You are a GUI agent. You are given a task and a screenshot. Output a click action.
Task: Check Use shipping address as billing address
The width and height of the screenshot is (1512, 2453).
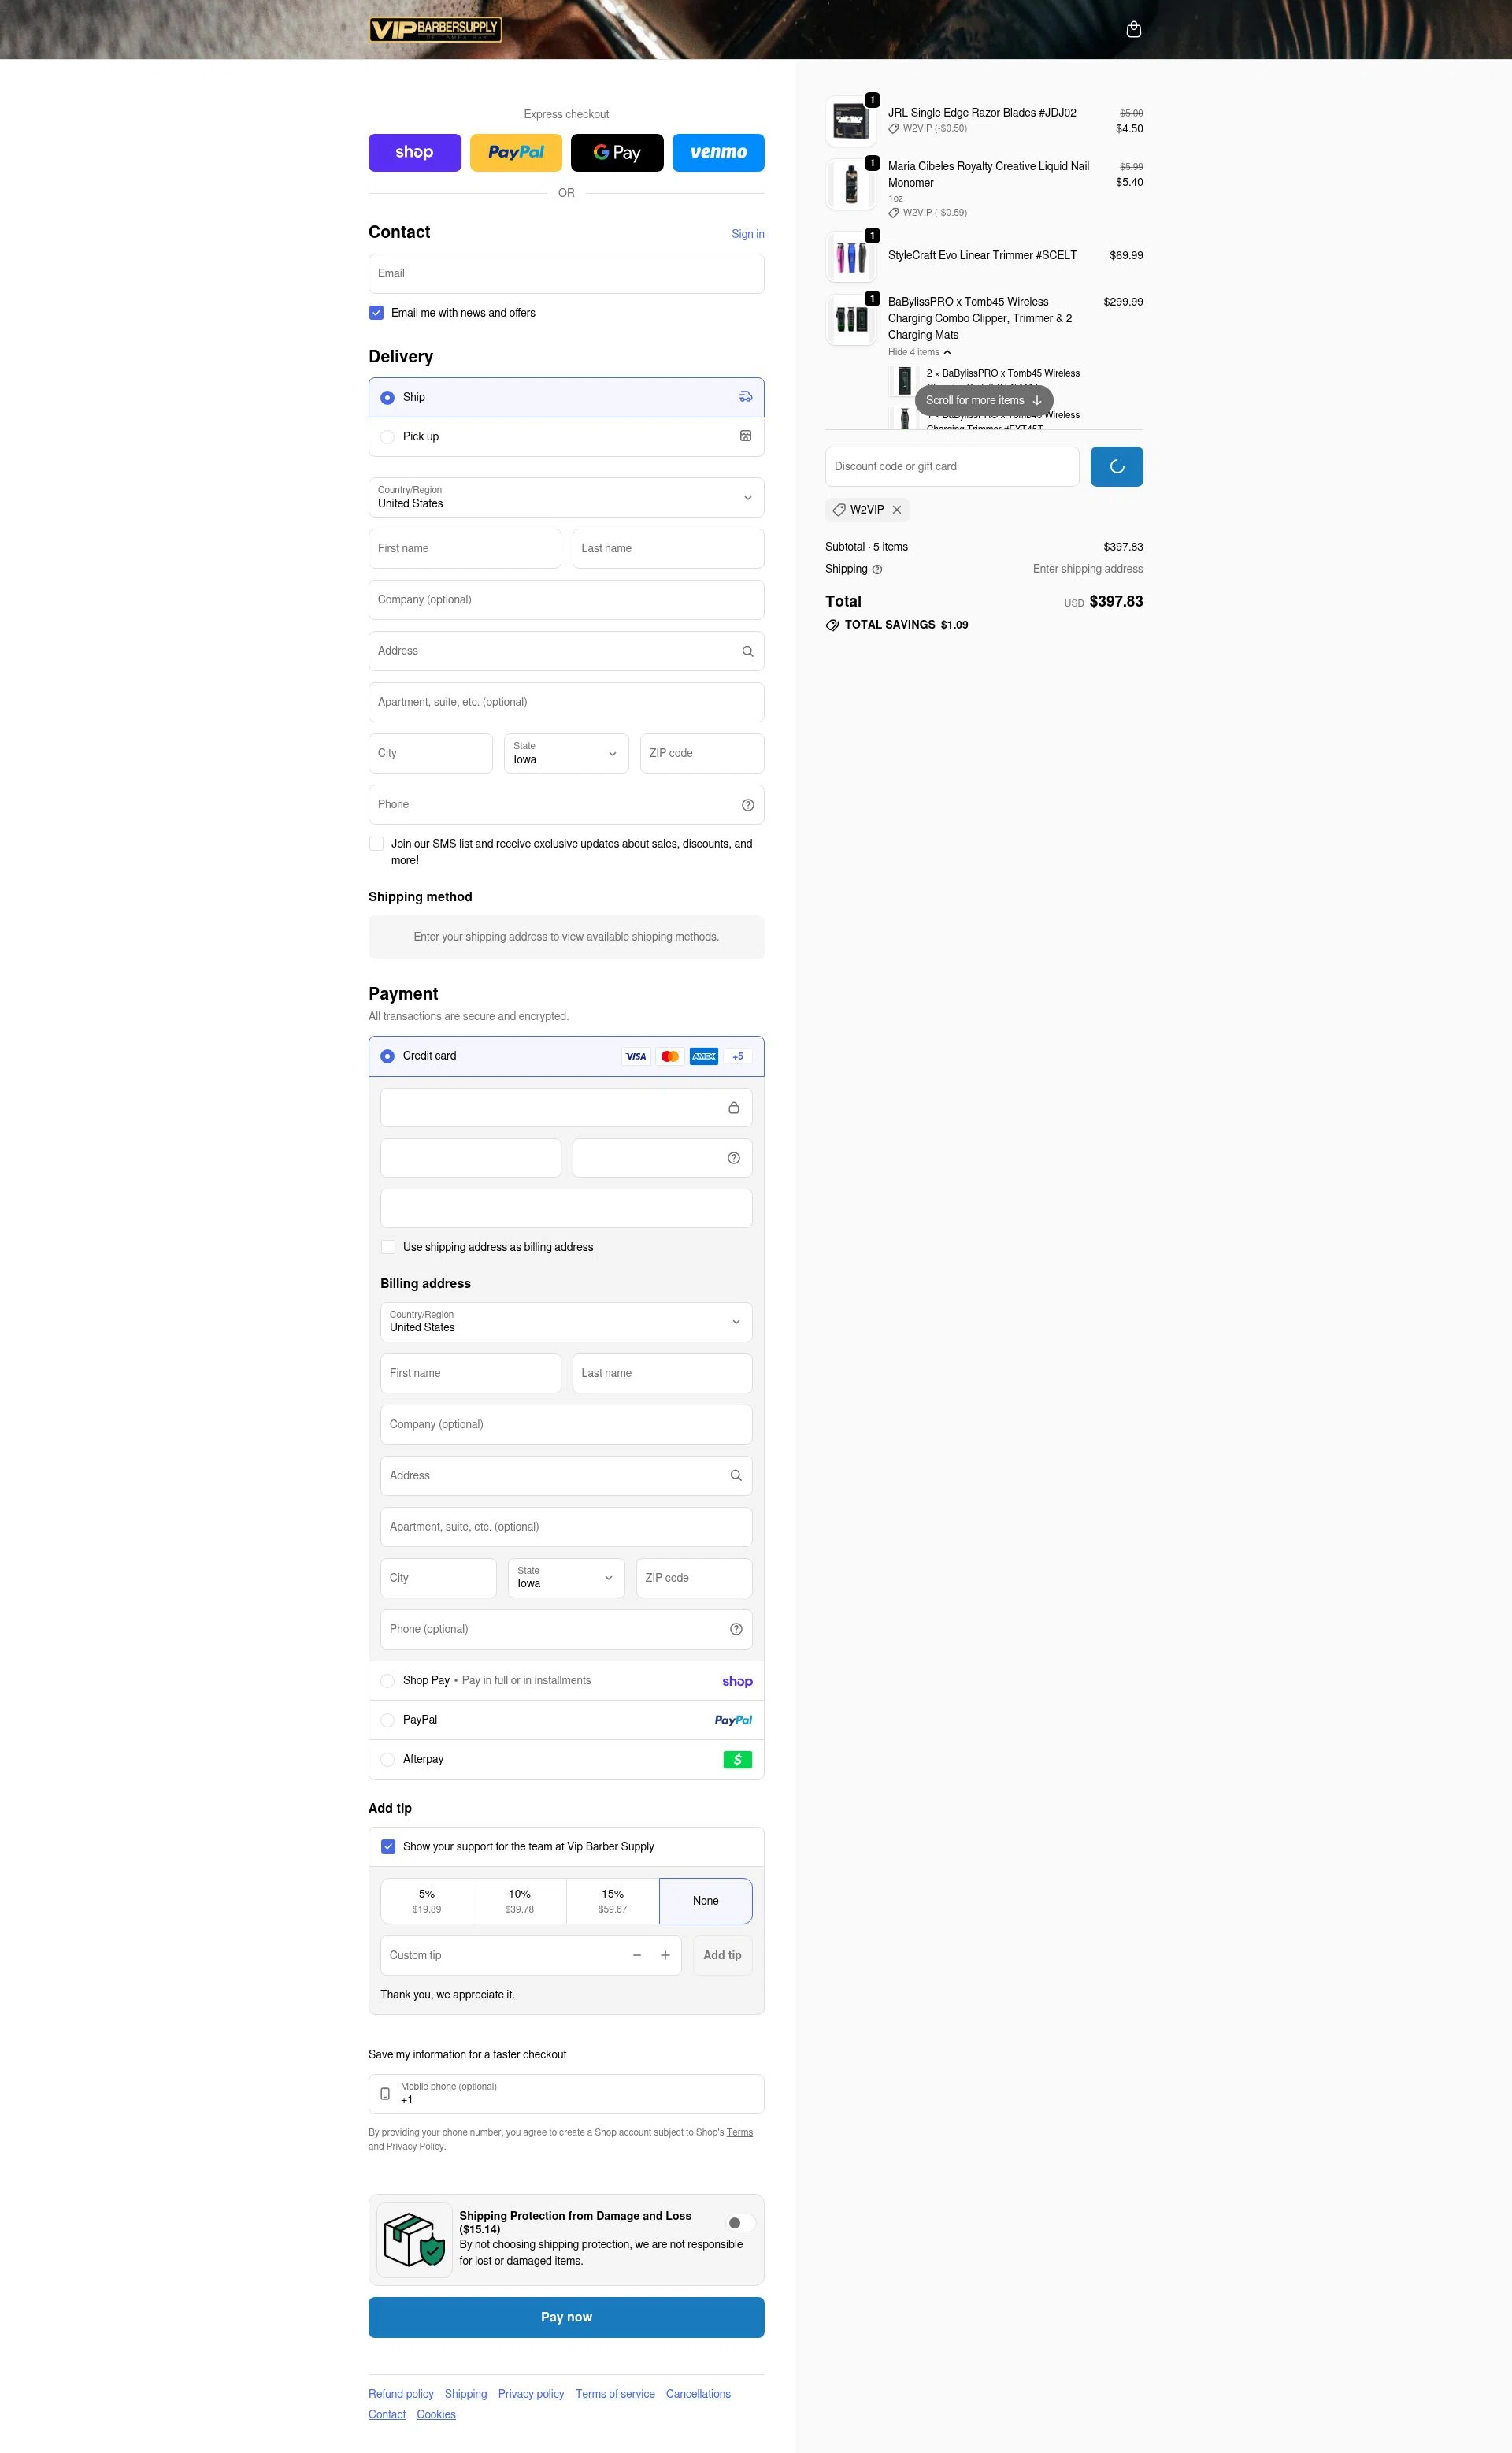coord(388,1246)
